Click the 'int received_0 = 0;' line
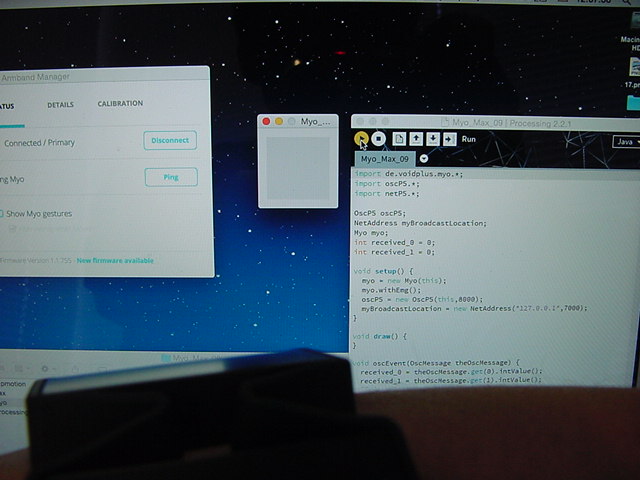 394,242
